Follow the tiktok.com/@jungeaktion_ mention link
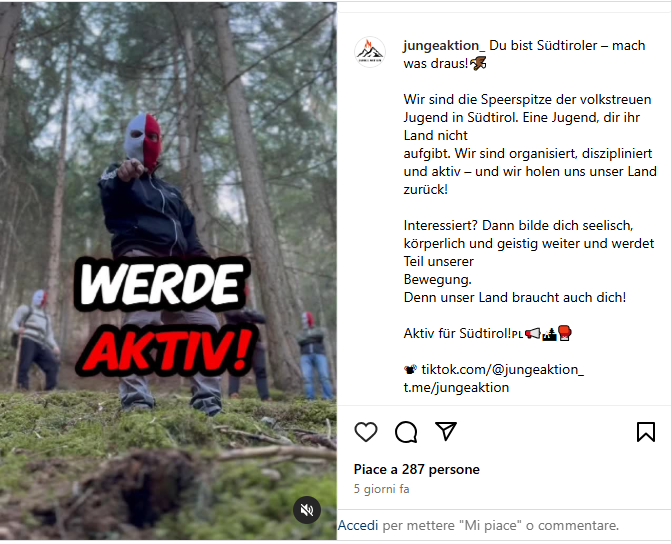 [x=502, y=369]
